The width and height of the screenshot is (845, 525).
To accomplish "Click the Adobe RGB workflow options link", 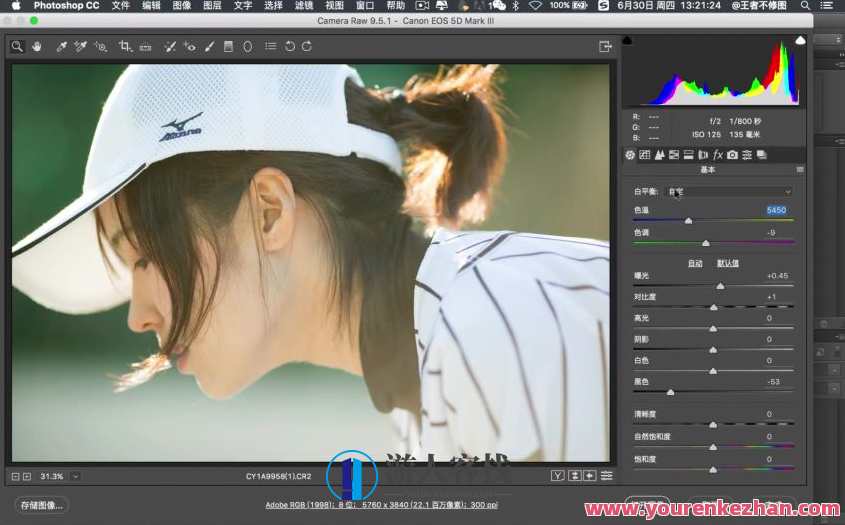I will (x=382, y=505).
